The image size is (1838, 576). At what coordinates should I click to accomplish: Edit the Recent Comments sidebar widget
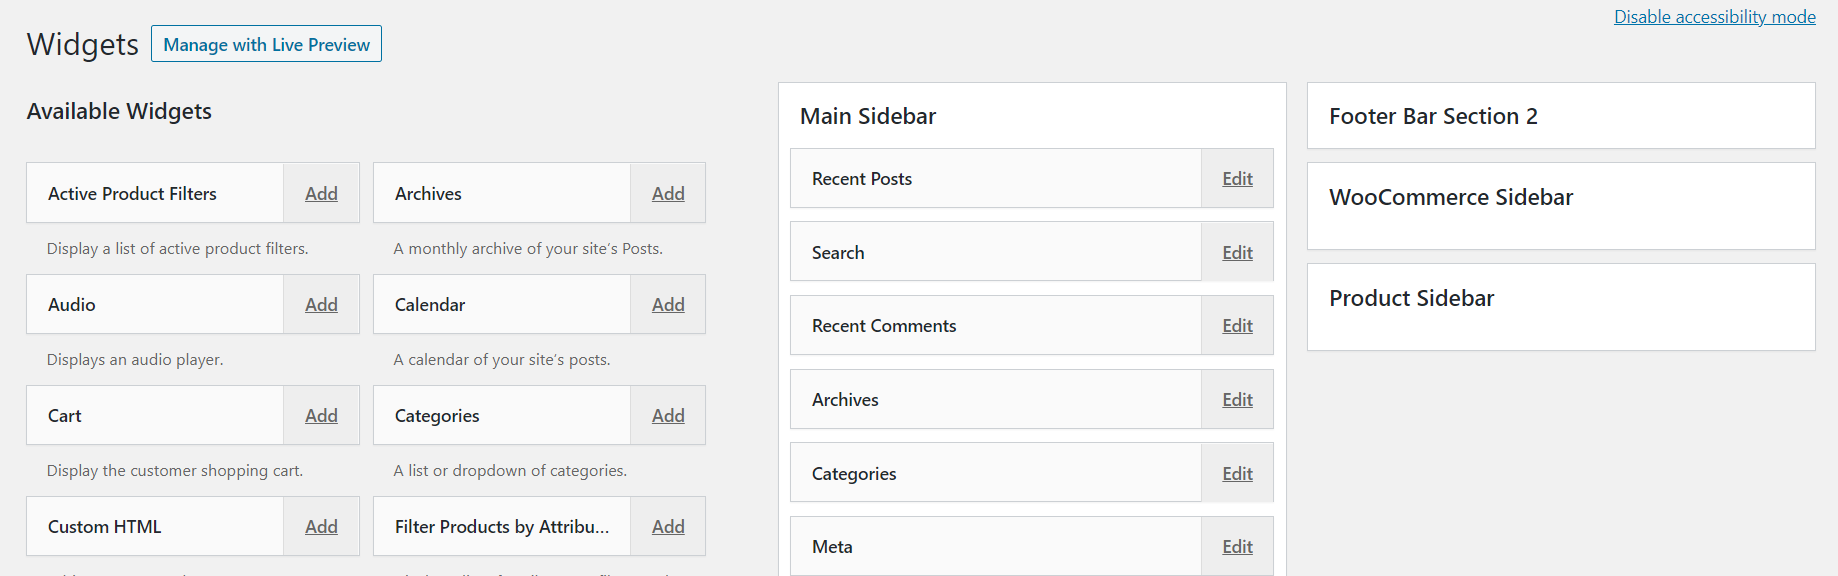coord(1237,326)
